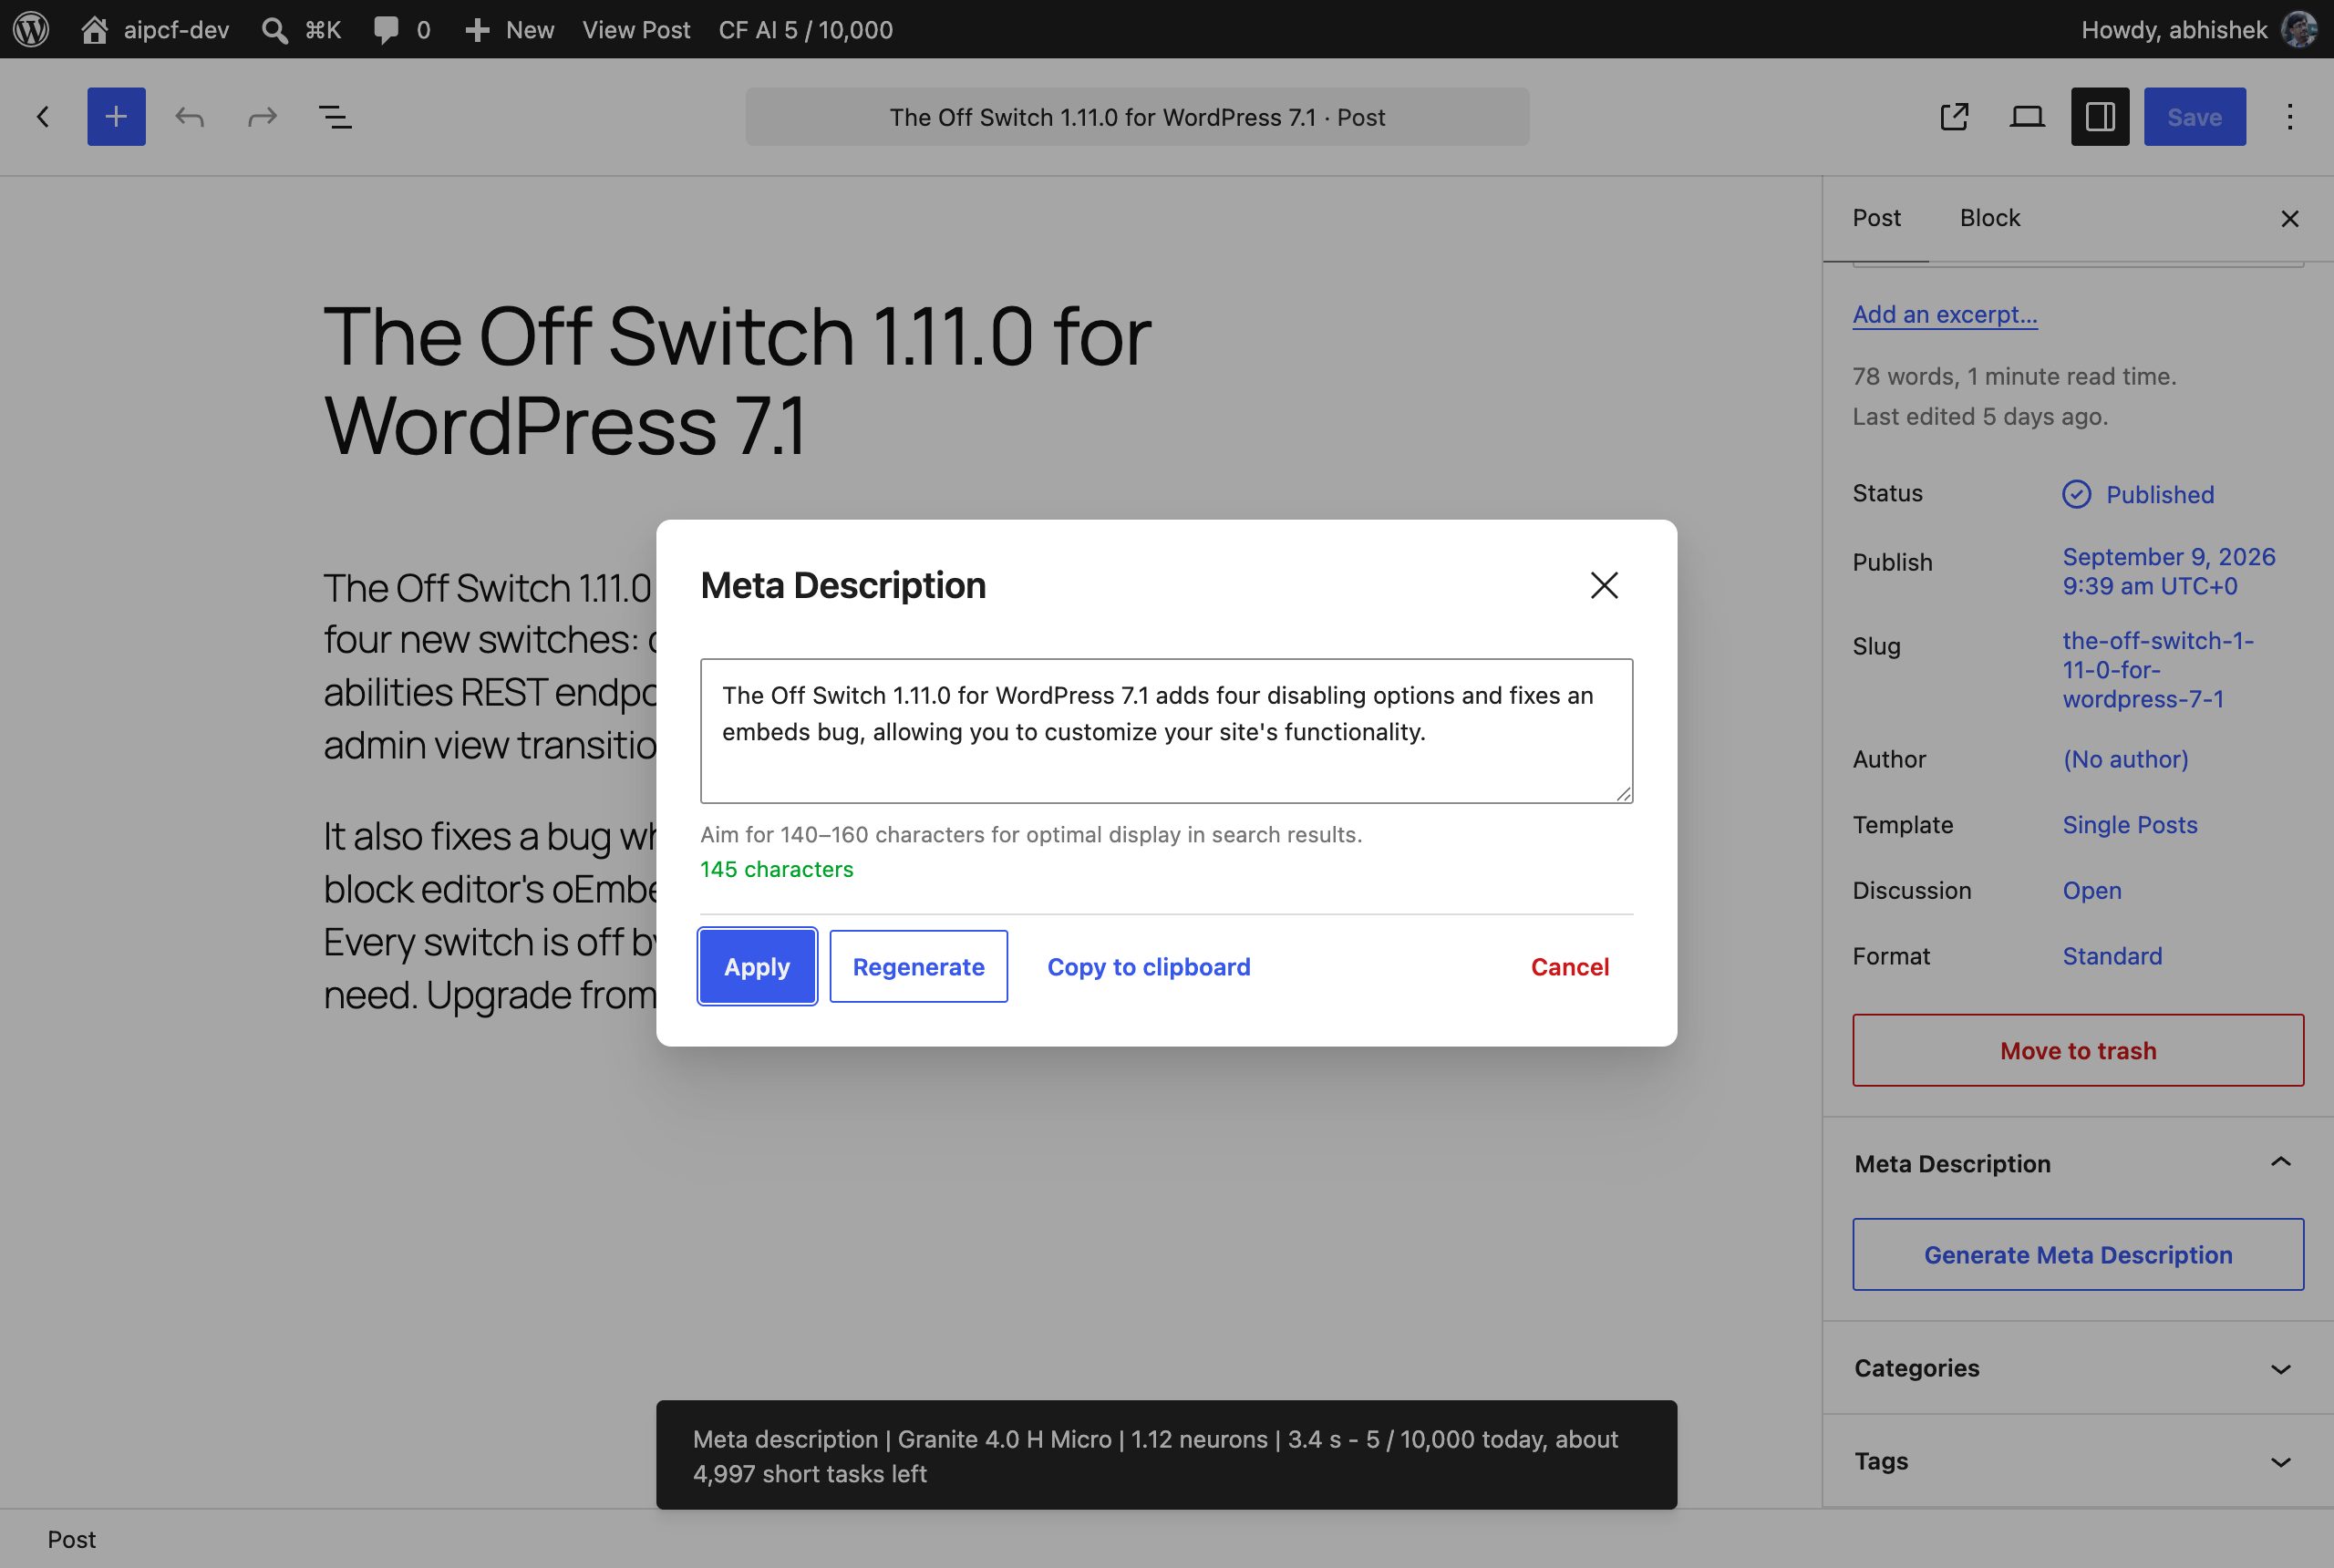The image size is (2334, 1568).
Task: Open the Howdy, abhishek account menu
Action: (2198, 29)
